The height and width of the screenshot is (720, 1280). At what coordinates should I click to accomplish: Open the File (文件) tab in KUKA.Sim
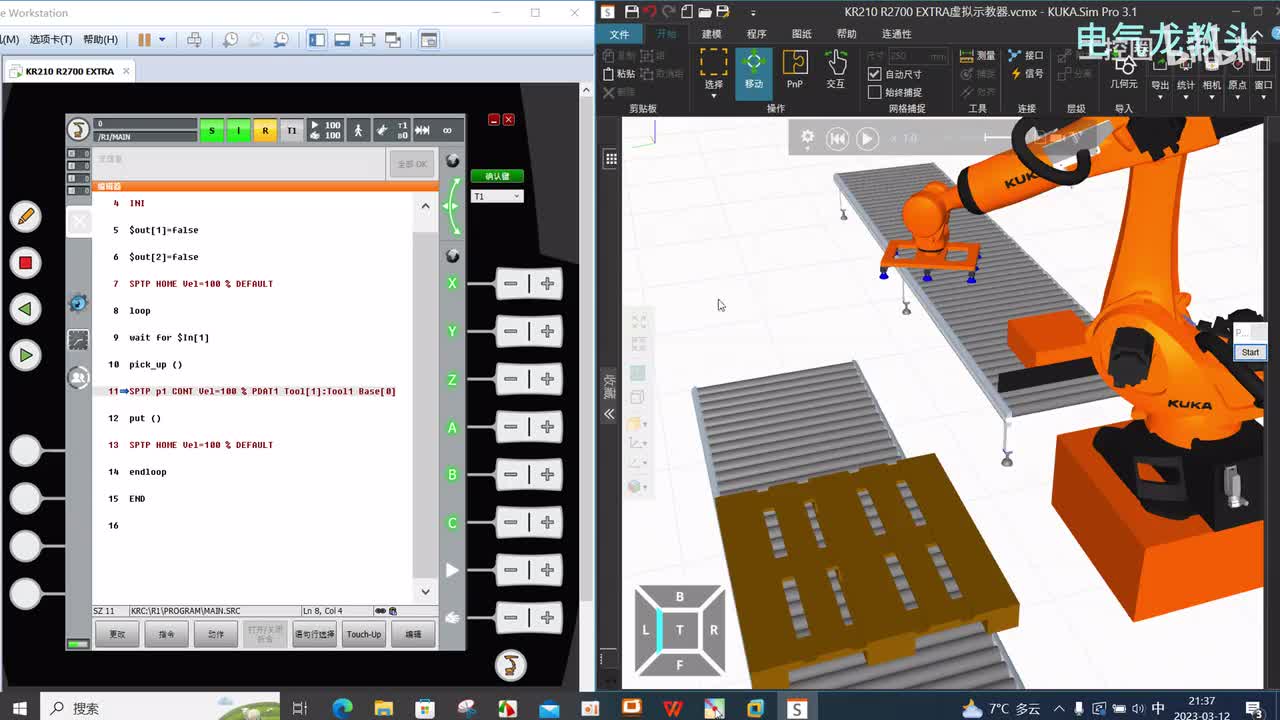tap(619, 34)
